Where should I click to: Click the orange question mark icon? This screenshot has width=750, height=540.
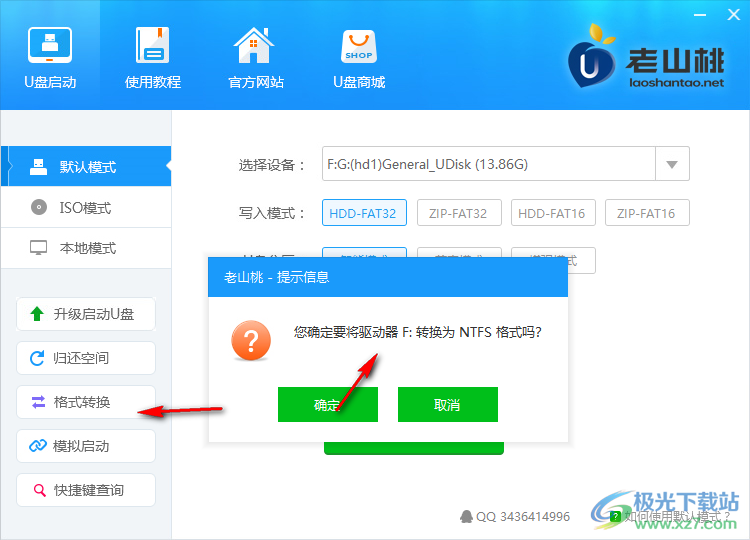pyautogui.click(x=251, y=340)
